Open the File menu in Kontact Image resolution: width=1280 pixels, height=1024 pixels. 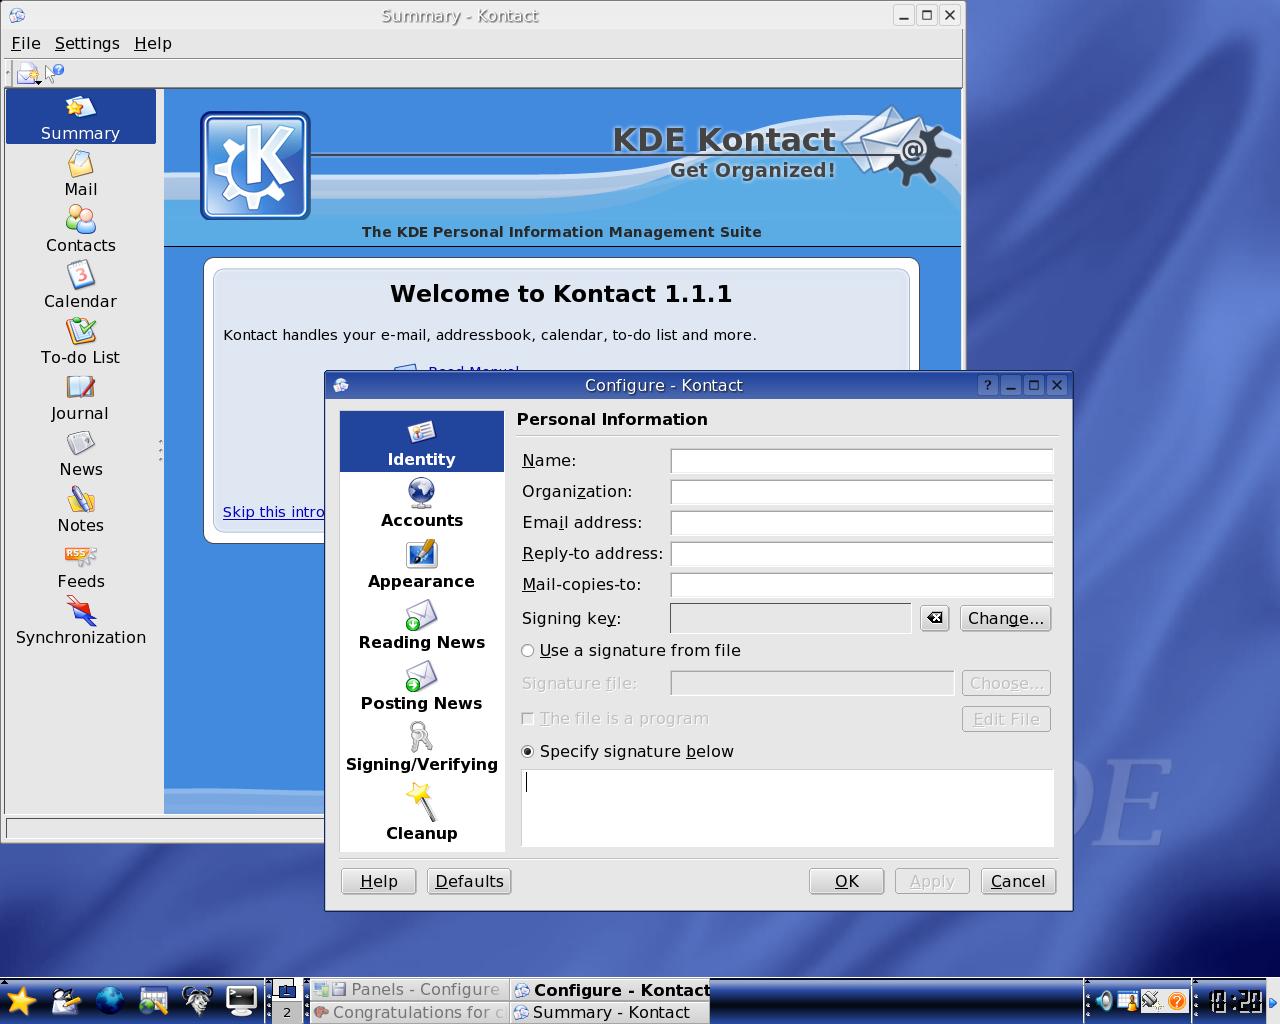click(x=26, y=43)
